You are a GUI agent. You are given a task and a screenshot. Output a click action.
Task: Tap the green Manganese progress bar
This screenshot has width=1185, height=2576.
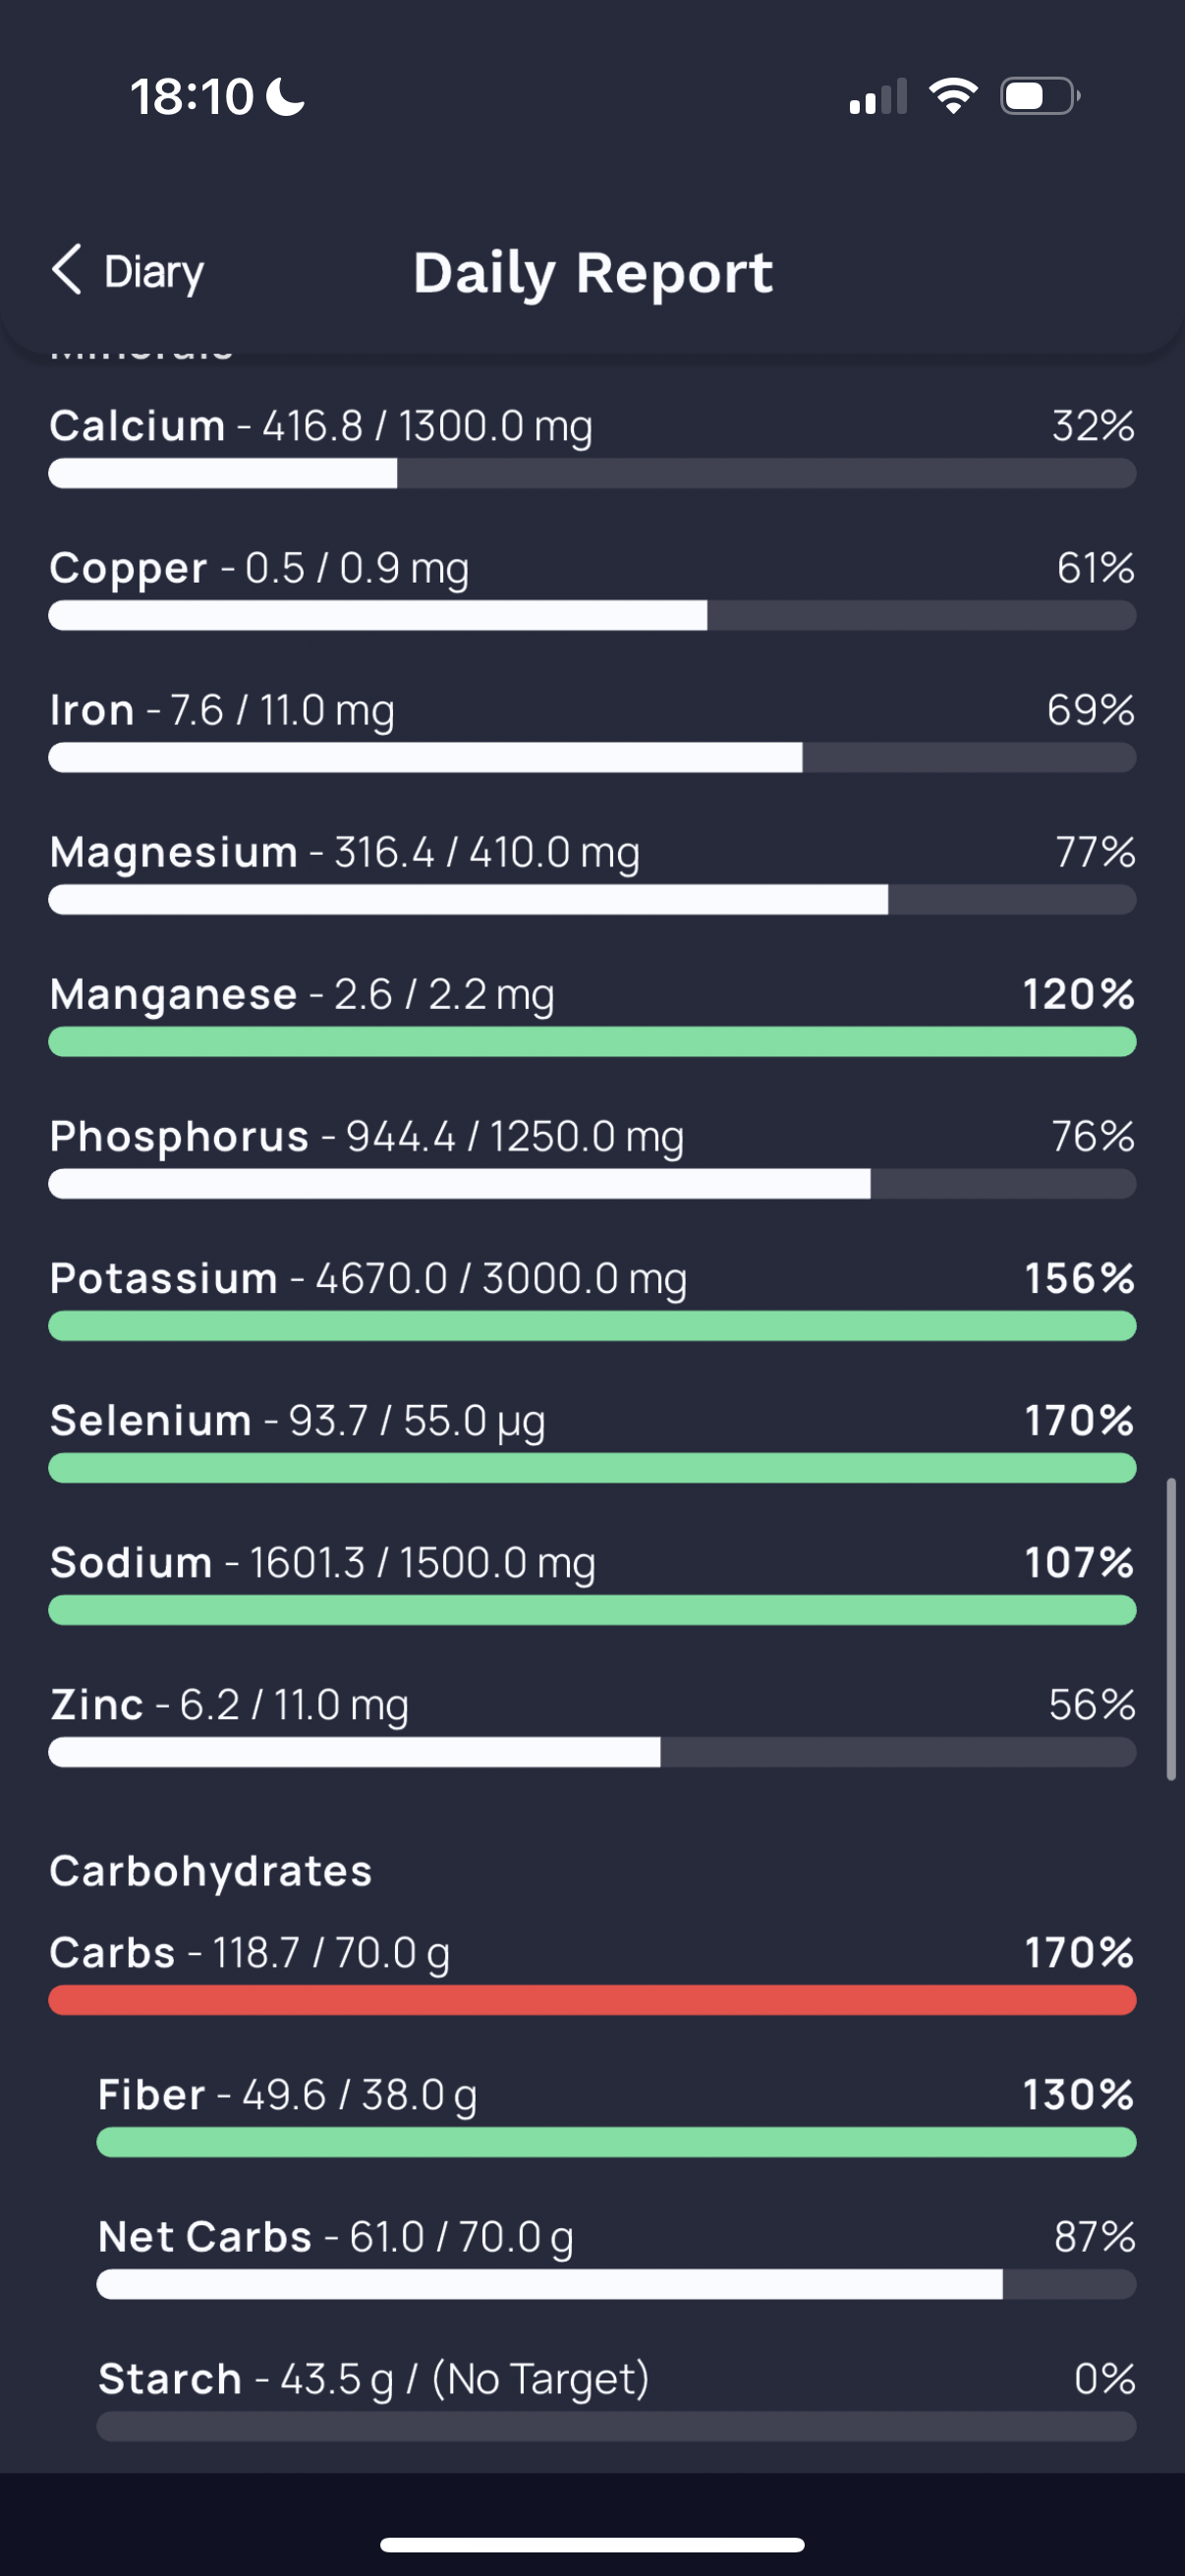click(592, 1041)
